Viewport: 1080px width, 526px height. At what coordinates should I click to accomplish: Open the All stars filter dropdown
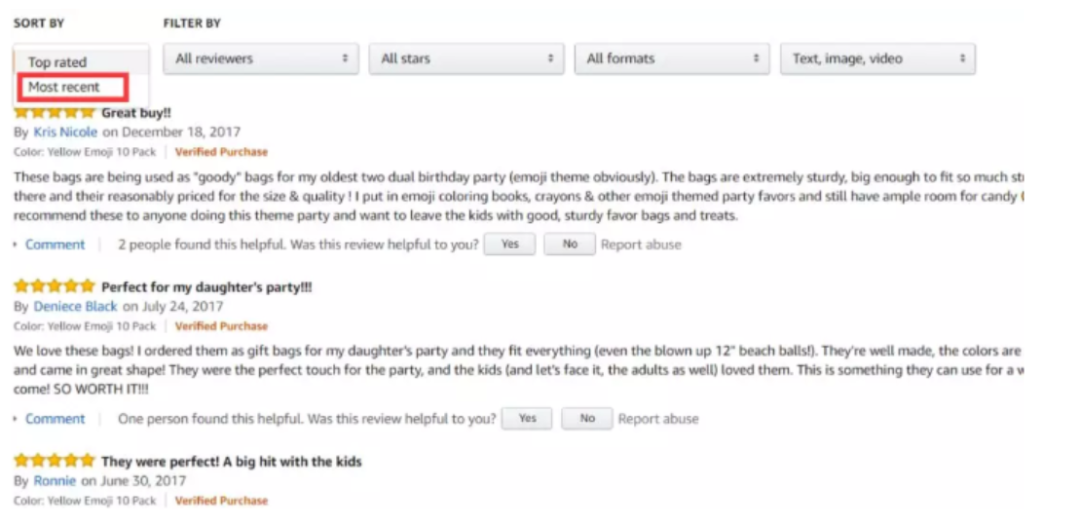466,59
